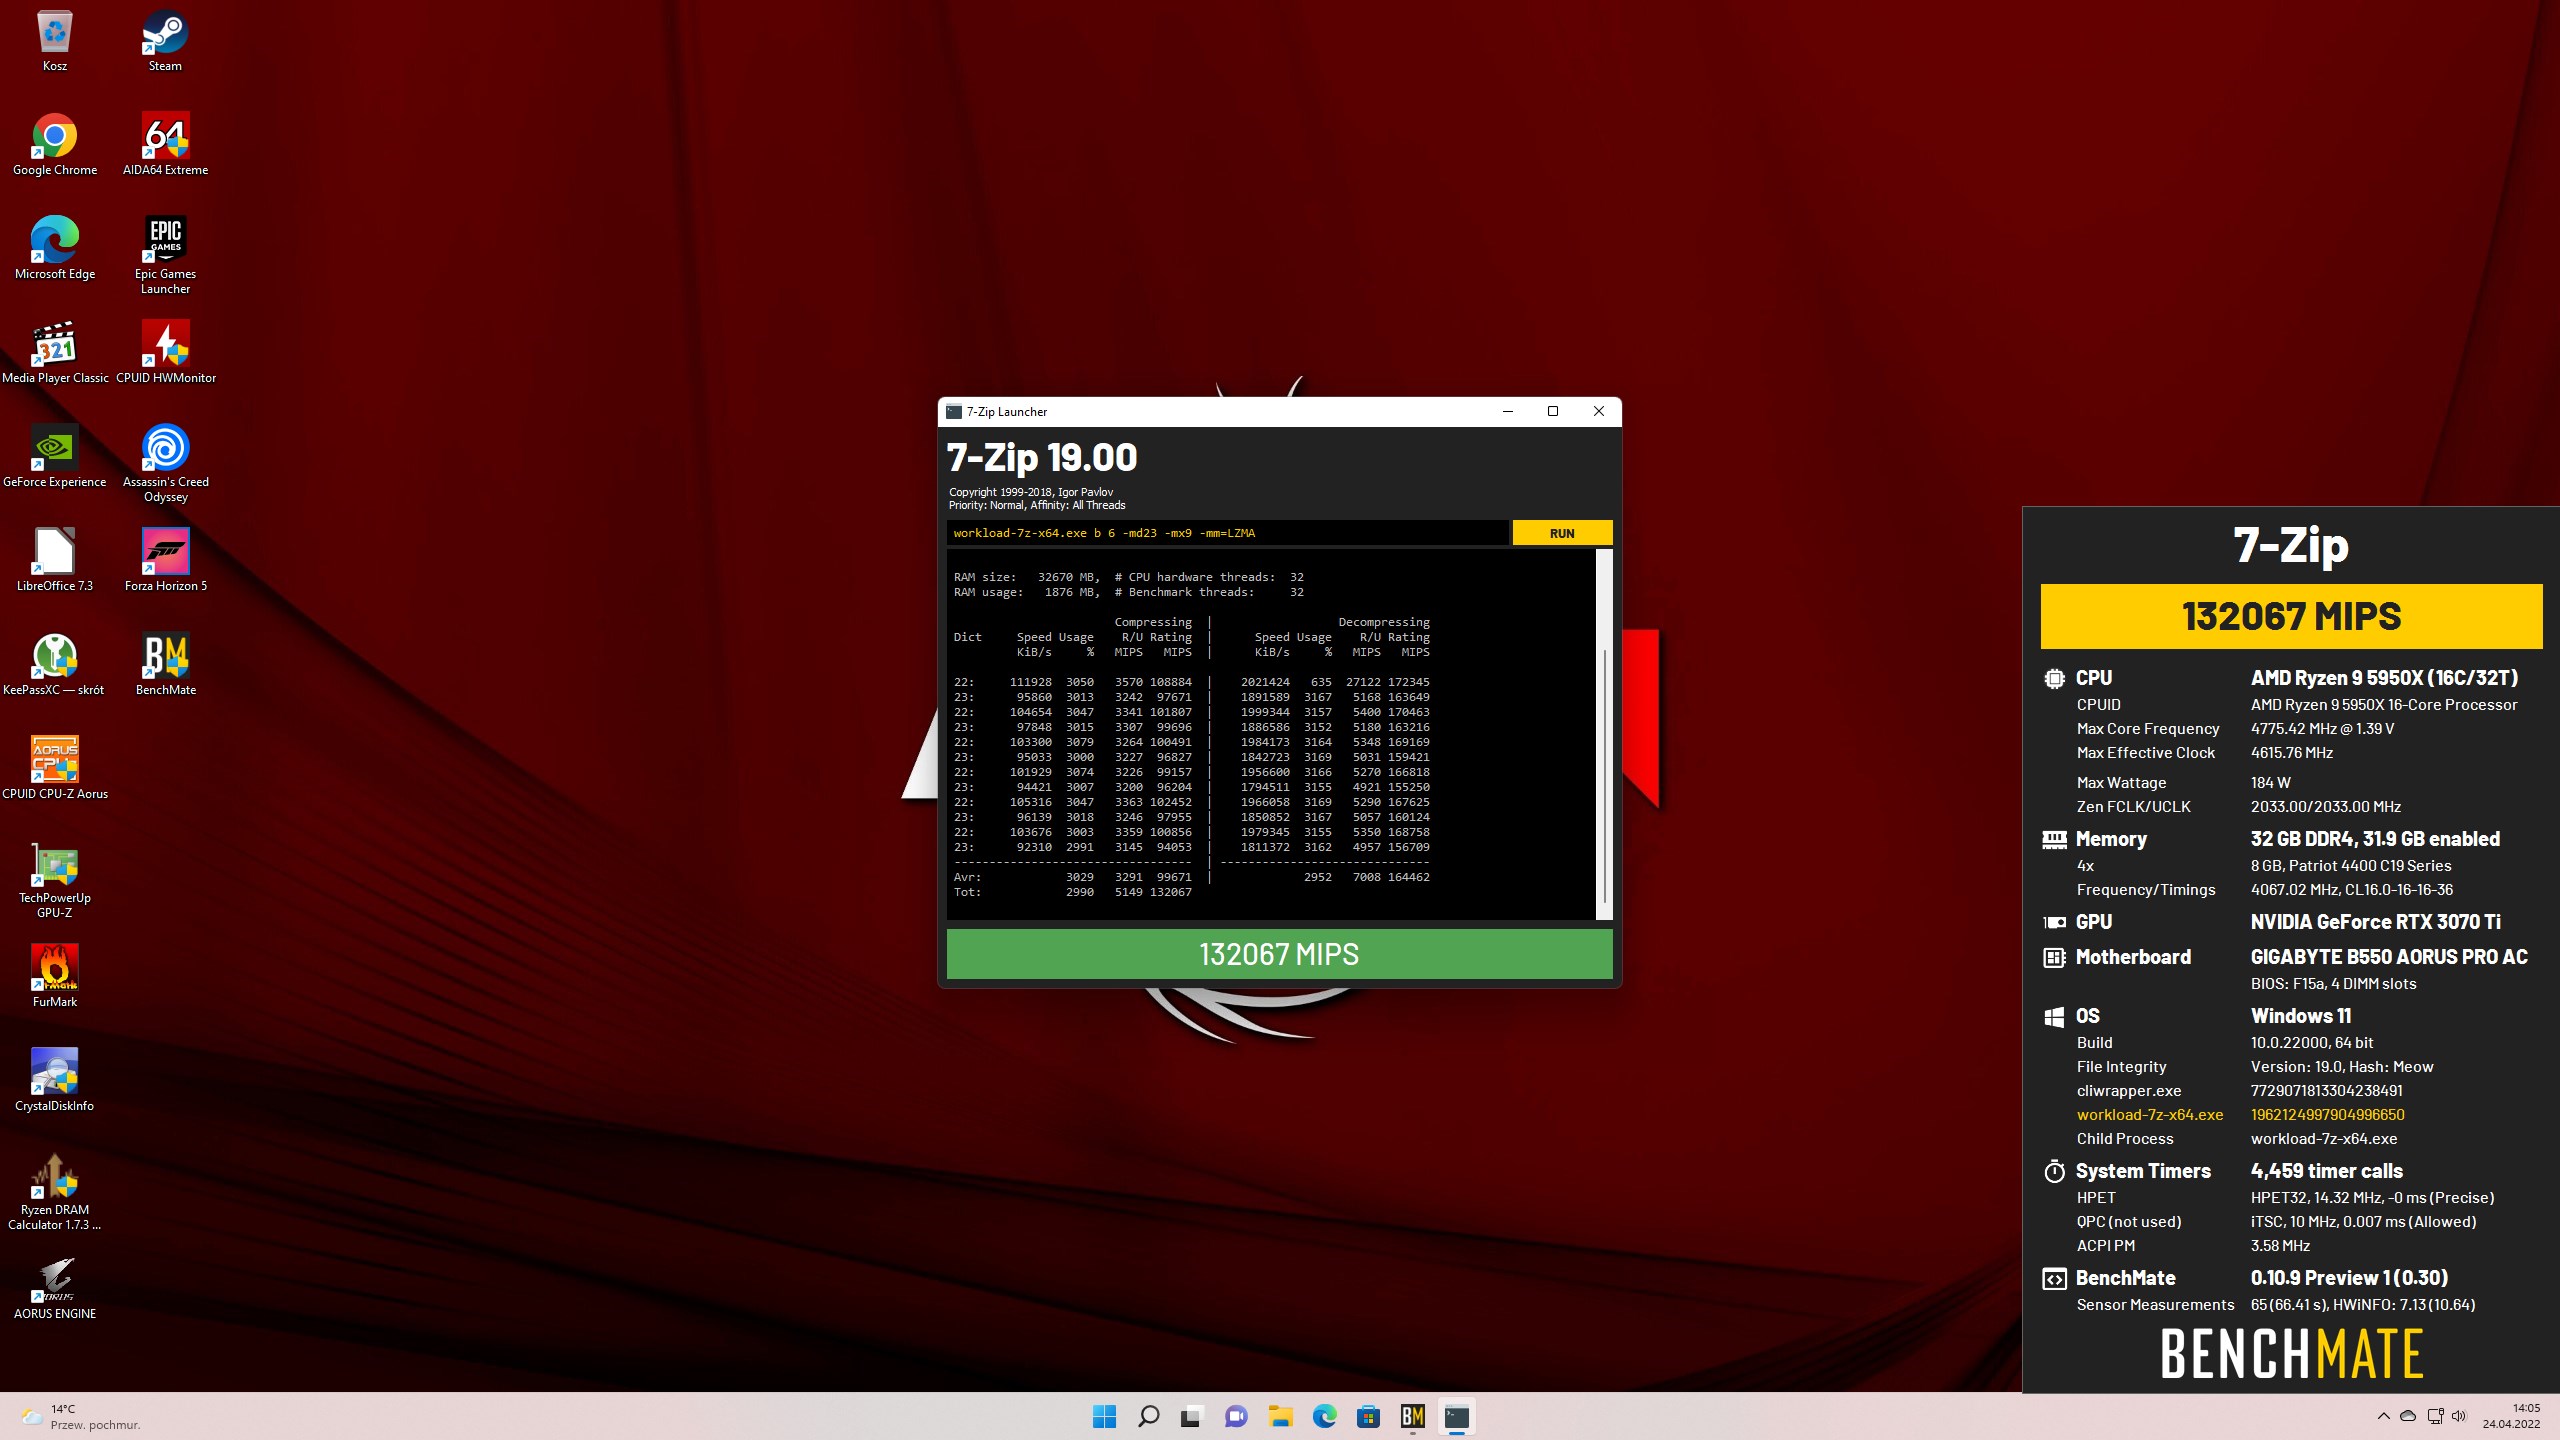Image resolution: width=2560 pixels, height=1440 pixels.
Task: Click workload-7z-x64.exe yellow label in overlay
Action: tap(2150, 1114)
